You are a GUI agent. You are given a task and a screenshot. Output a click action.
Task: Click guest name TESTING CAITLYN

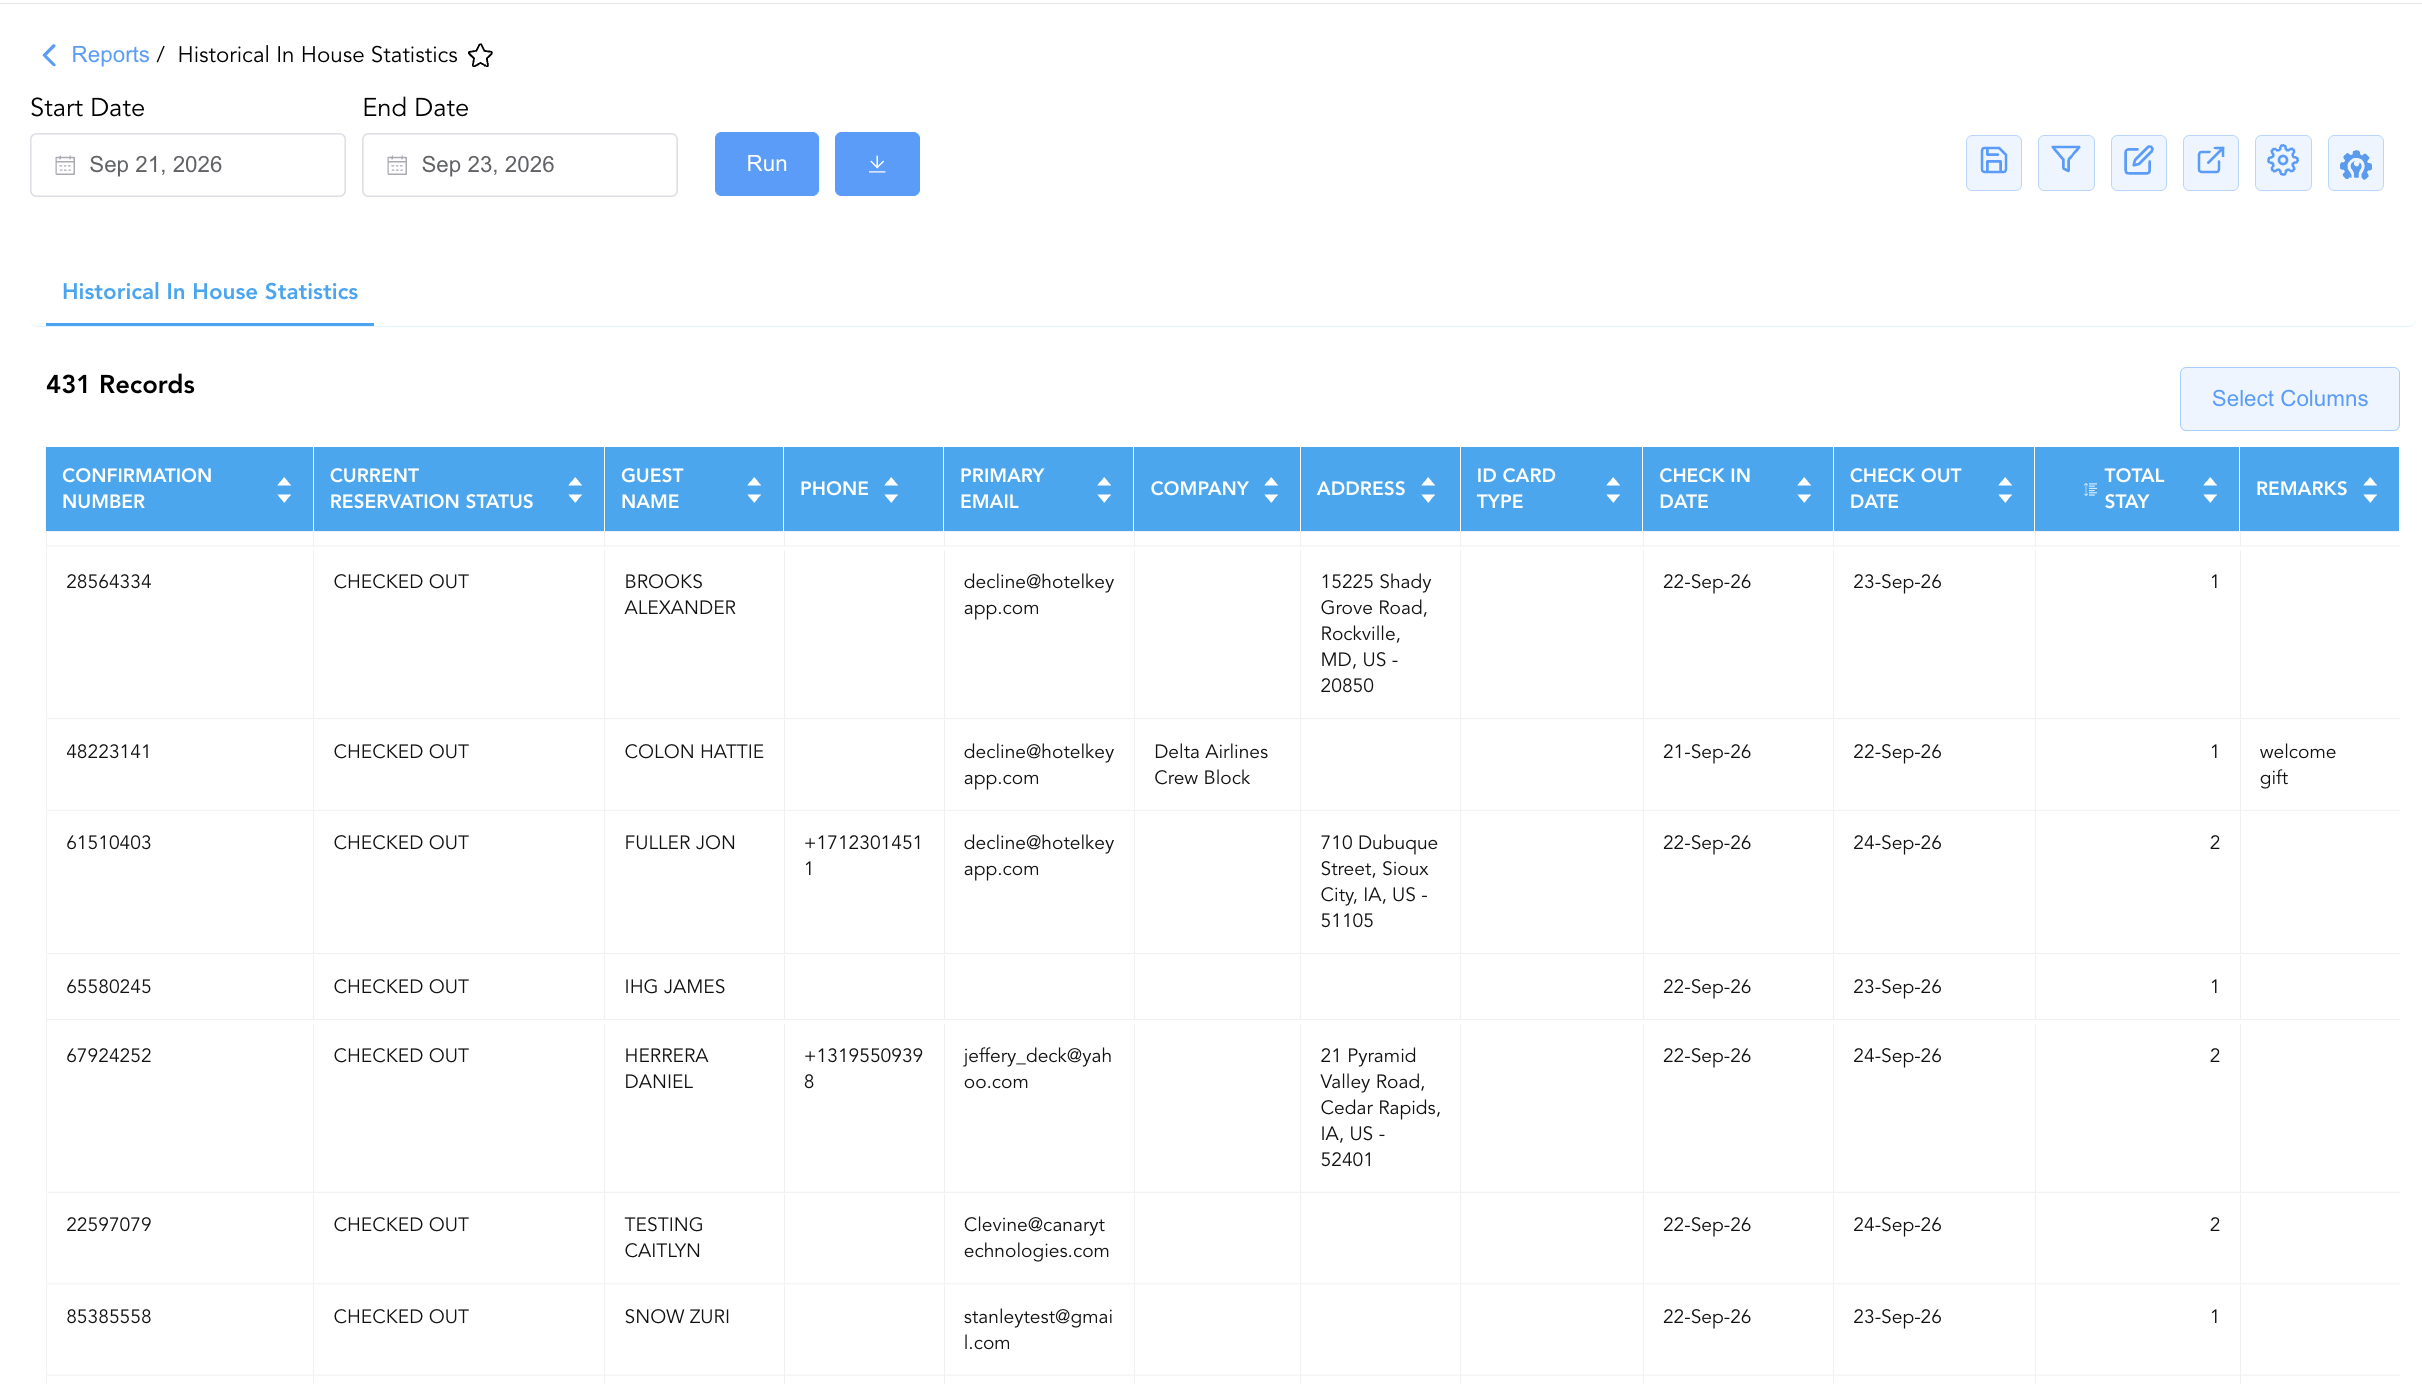point(664,1237)
